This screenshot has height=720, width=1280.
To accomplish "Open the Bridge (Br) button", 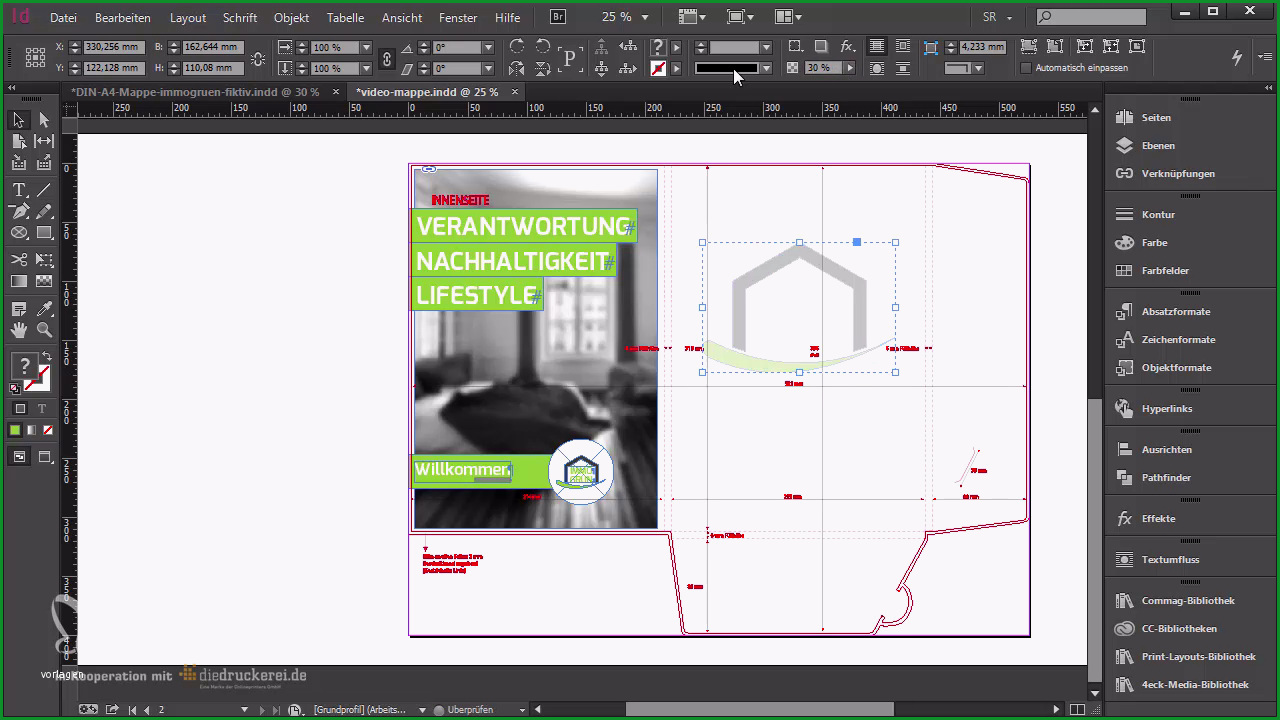I will click(x=558, y=17).
